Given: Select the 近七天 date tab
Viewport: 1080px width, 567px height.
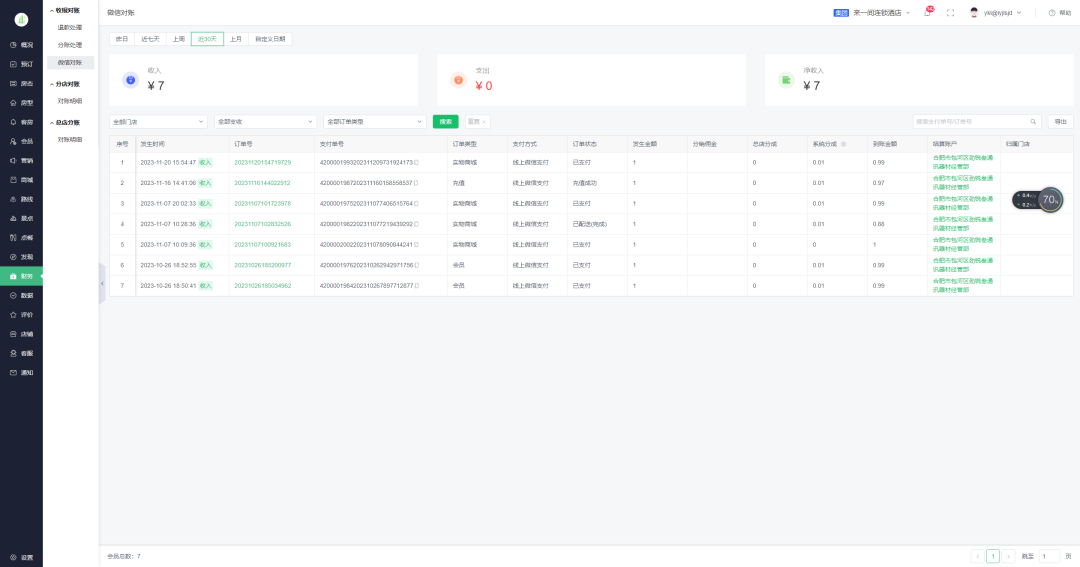Looking at the screenshot, I should pyautogui.click(x=150, y=39).
